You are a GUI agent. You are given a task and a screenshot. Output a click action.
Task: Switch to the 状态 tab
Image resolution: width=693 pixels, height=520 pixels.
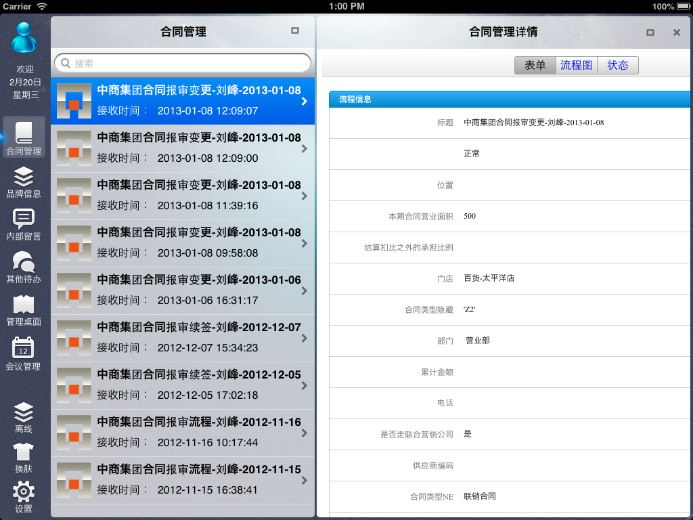click(618, 65)
